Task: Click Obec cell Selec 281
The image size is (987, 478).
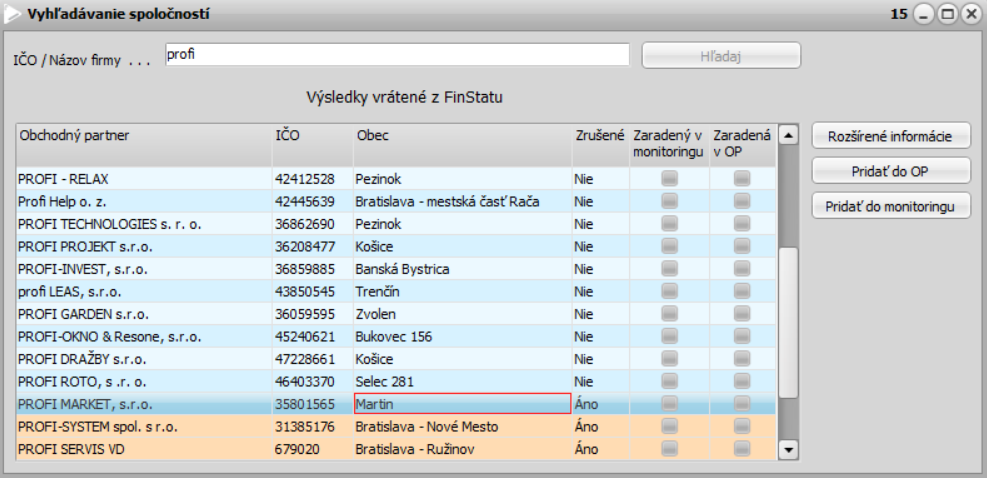Action: tap(463, 382)
